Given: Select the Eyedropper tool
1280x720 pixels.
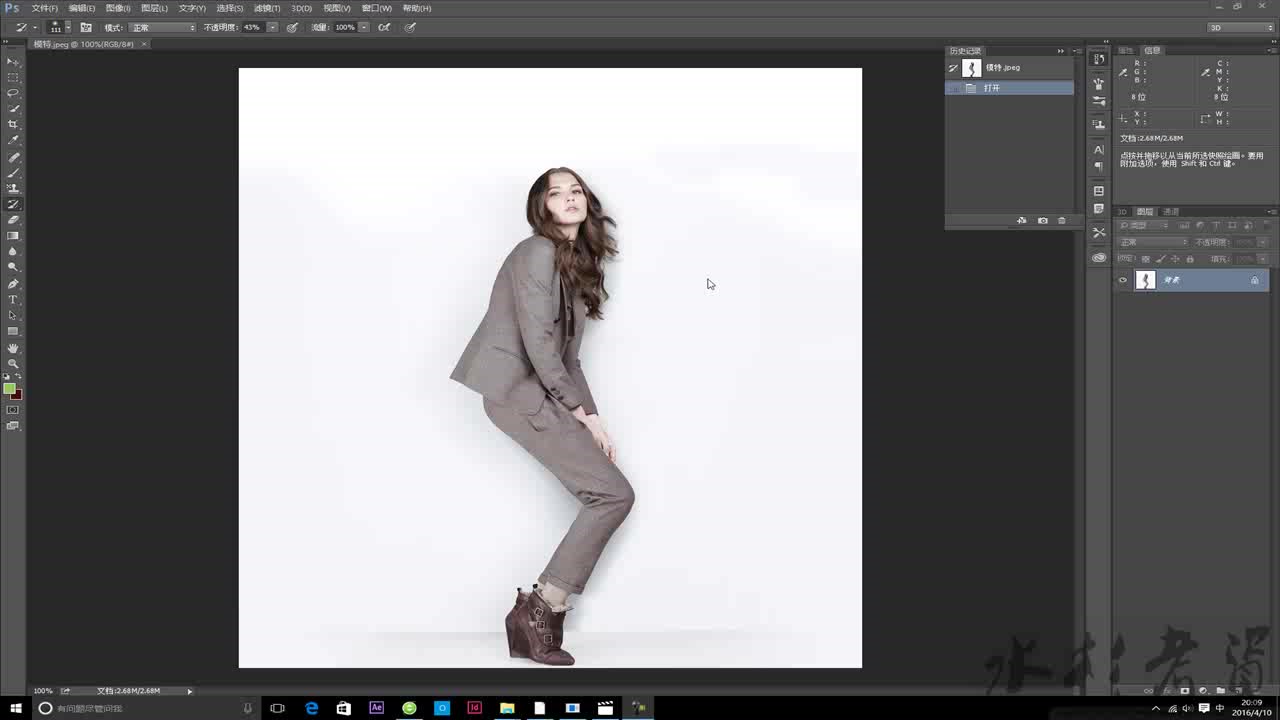Looking at the screenshot, I should tap(13, 140).
